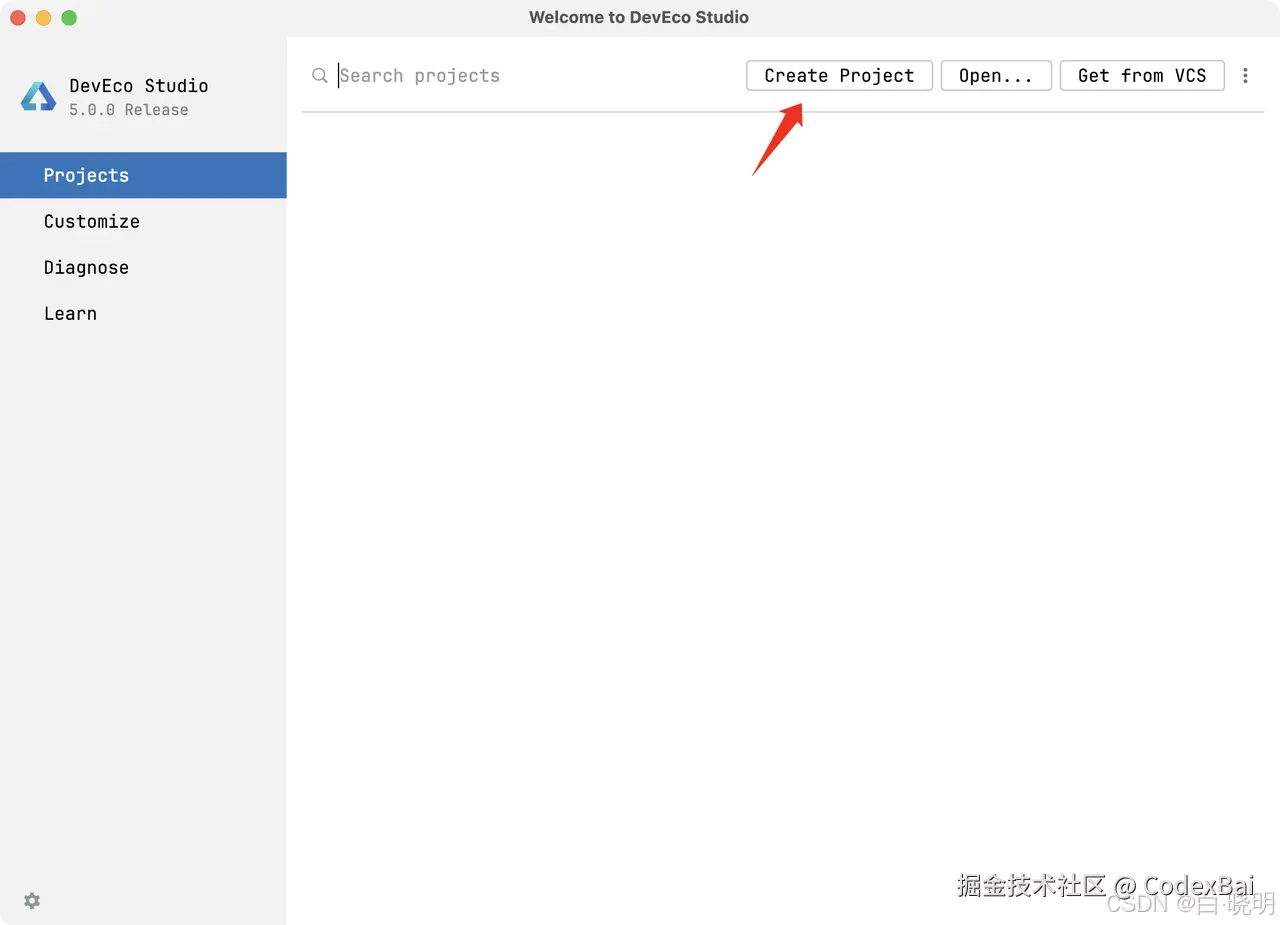Click the Open... button
The width and height of the screenshot is (1280, 925).
click(996, 76)
